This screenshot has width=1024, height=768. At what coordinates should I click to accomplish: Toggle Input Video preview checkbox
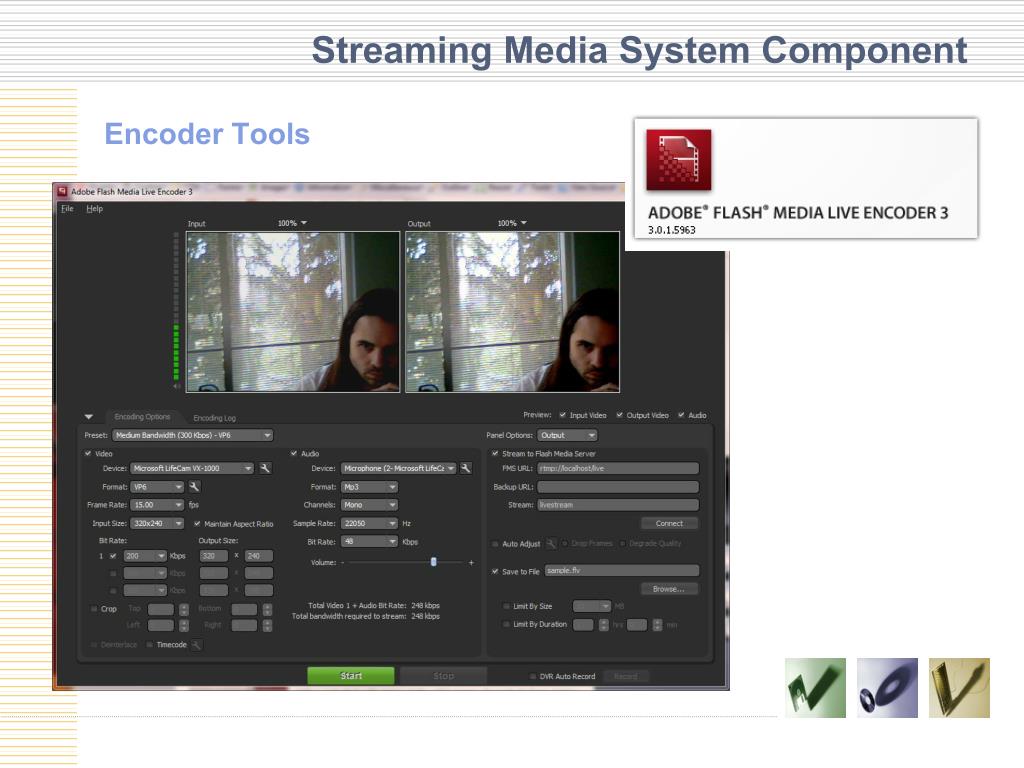tap(562, 415)
